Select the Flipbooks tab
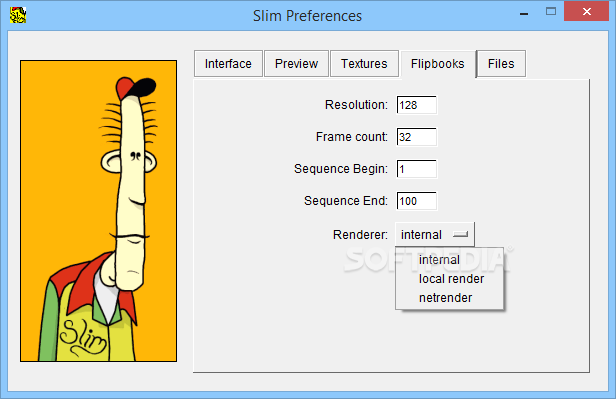Screen dimensions: 616x399 pos(438,64)
